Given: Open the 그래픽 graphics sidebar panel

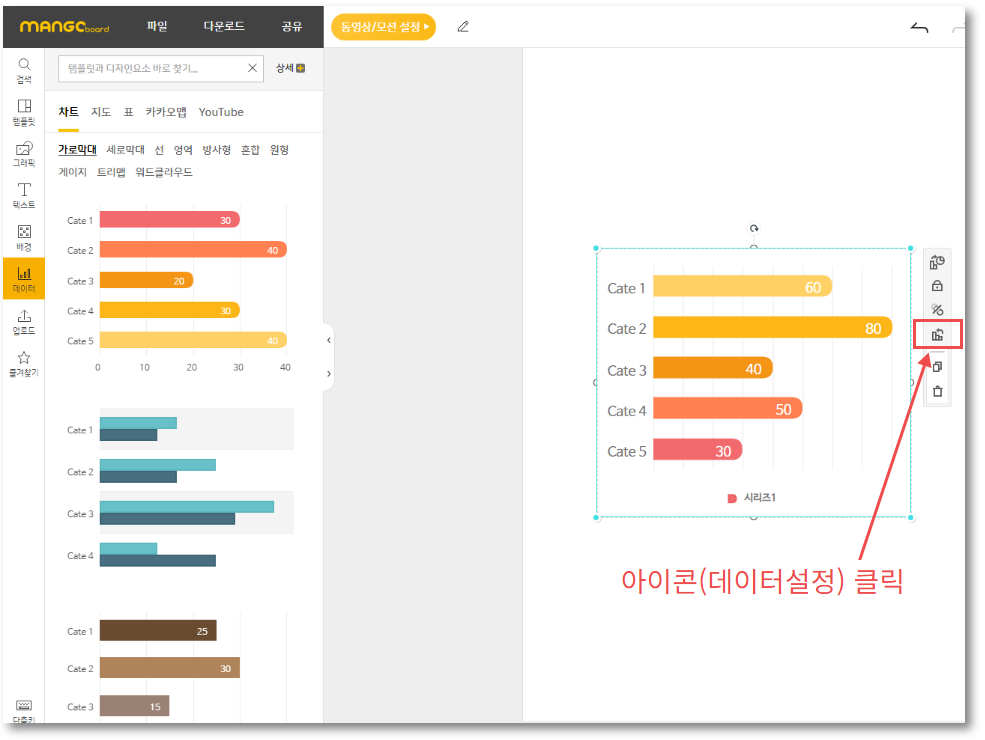Looking at the screenshot, I should pyautogui.click(x=24, y=155).
